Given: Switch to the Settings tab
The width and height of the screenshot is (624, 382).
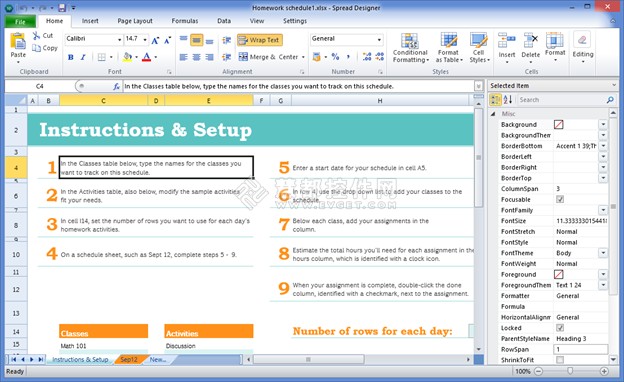Looking at the screenshot, I should click(295, 21).
